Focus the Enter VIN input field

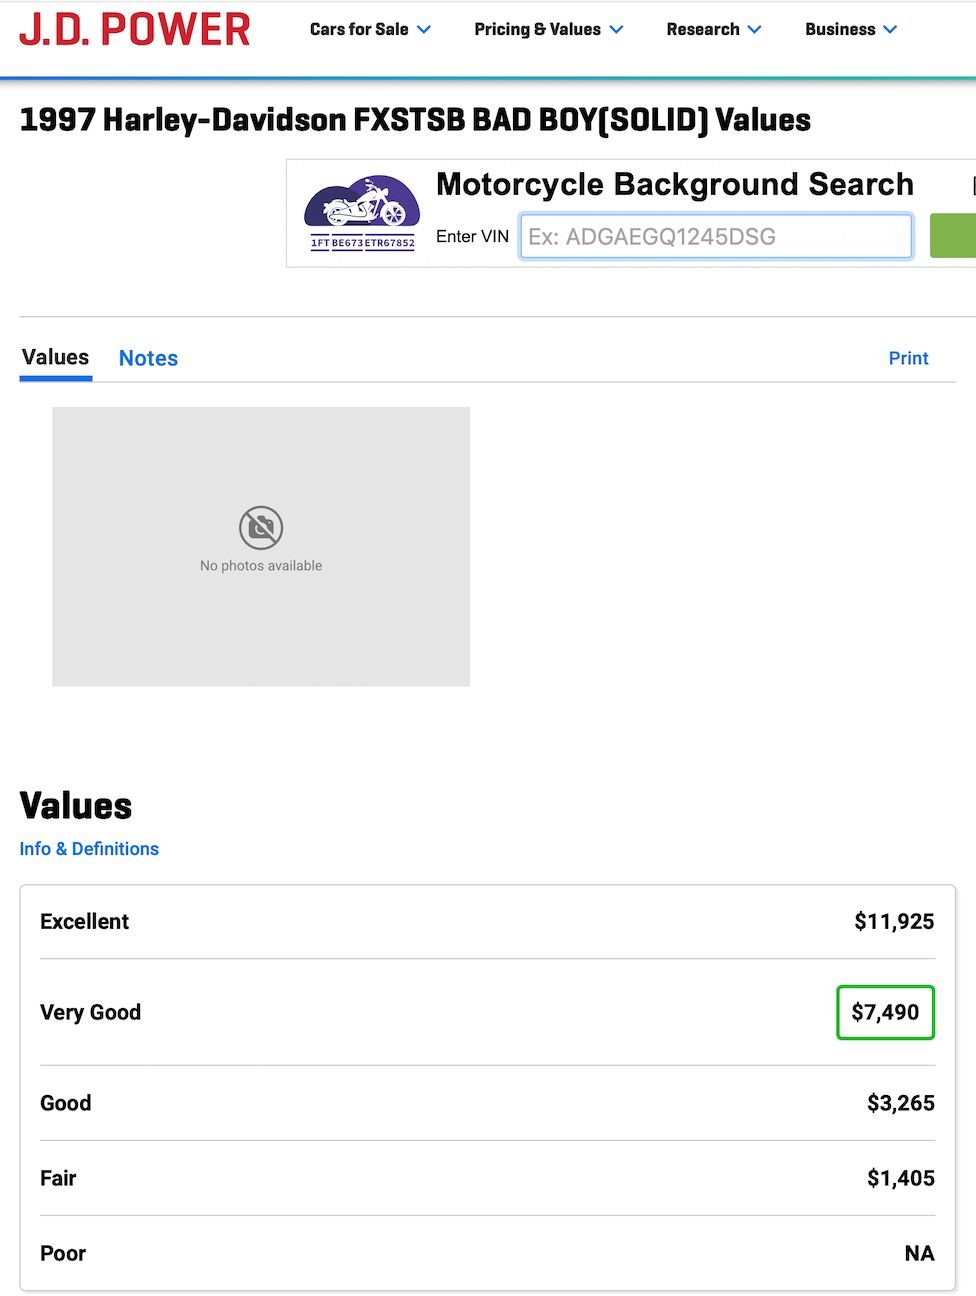[715, 237]
